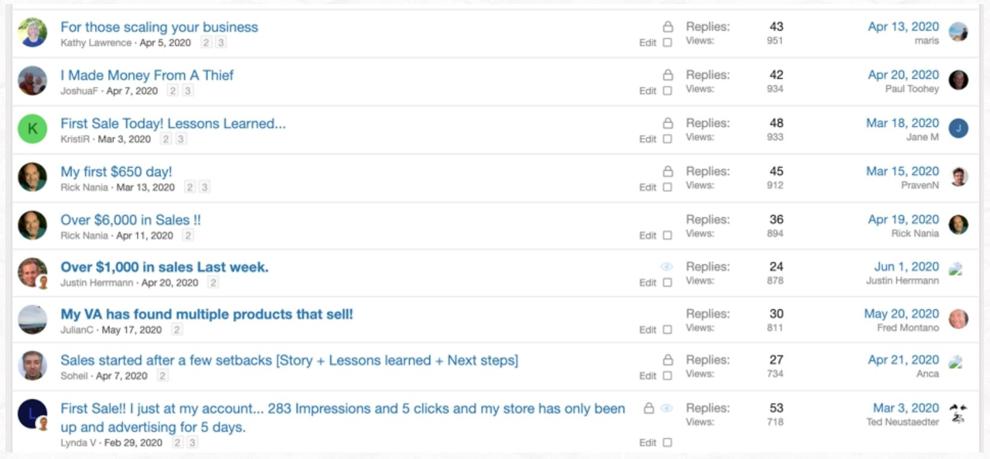The height and width of the screenshot is (459, 990).
Task: Click the lock icon on the 'First Sale!! I just at my account' thread
Action: [648, 408]
